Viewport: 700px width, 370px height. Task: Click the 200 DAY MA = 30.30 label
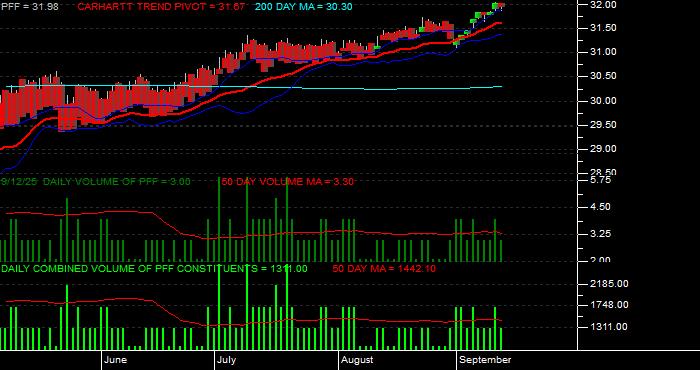pyautogui.click(x=304, y=7)
